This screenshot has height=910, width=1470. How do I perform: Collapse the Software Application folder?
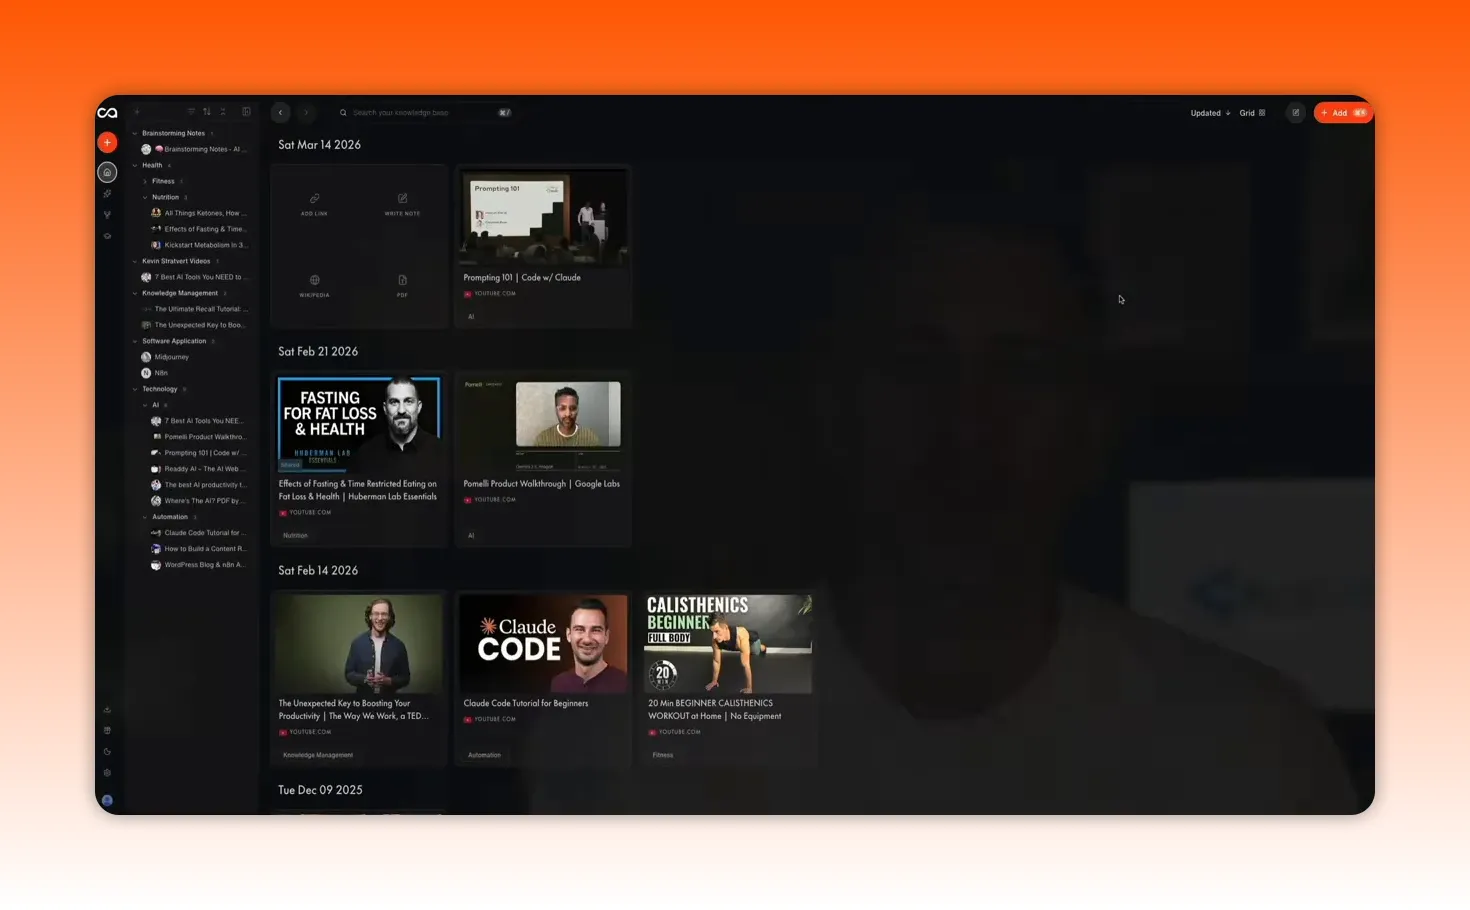point(135,341)
